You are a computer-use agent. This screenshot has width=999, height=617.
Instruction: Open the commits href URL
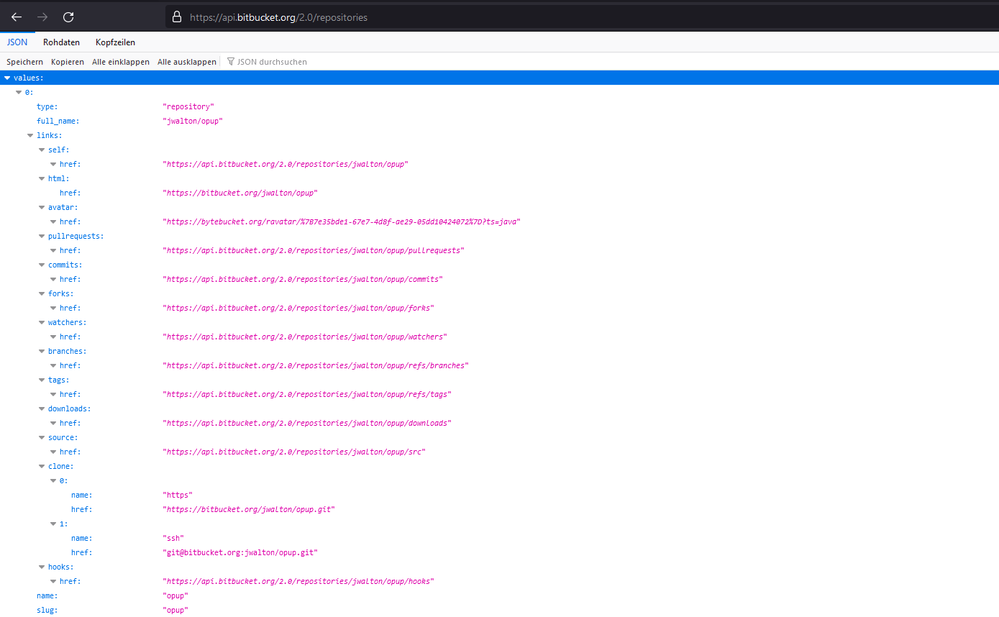(303, 279)
